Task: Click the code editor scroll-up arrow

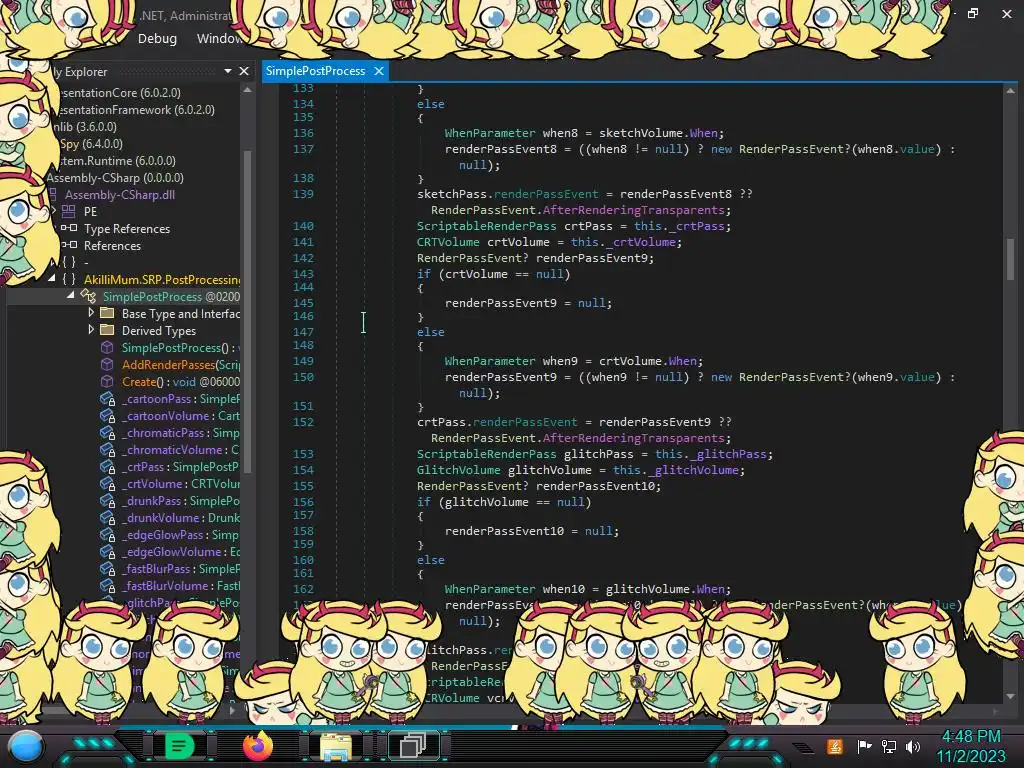Action: tap(1010, 91)
